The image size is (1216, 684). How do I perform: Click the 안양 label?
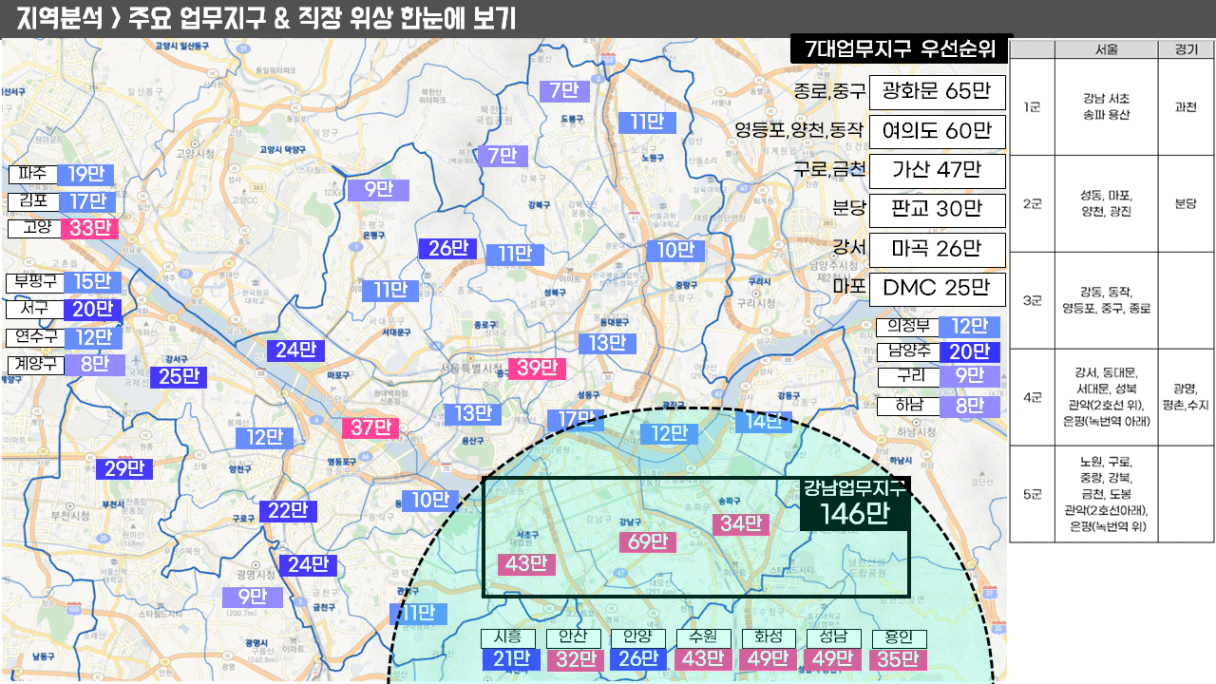[637, 639]
